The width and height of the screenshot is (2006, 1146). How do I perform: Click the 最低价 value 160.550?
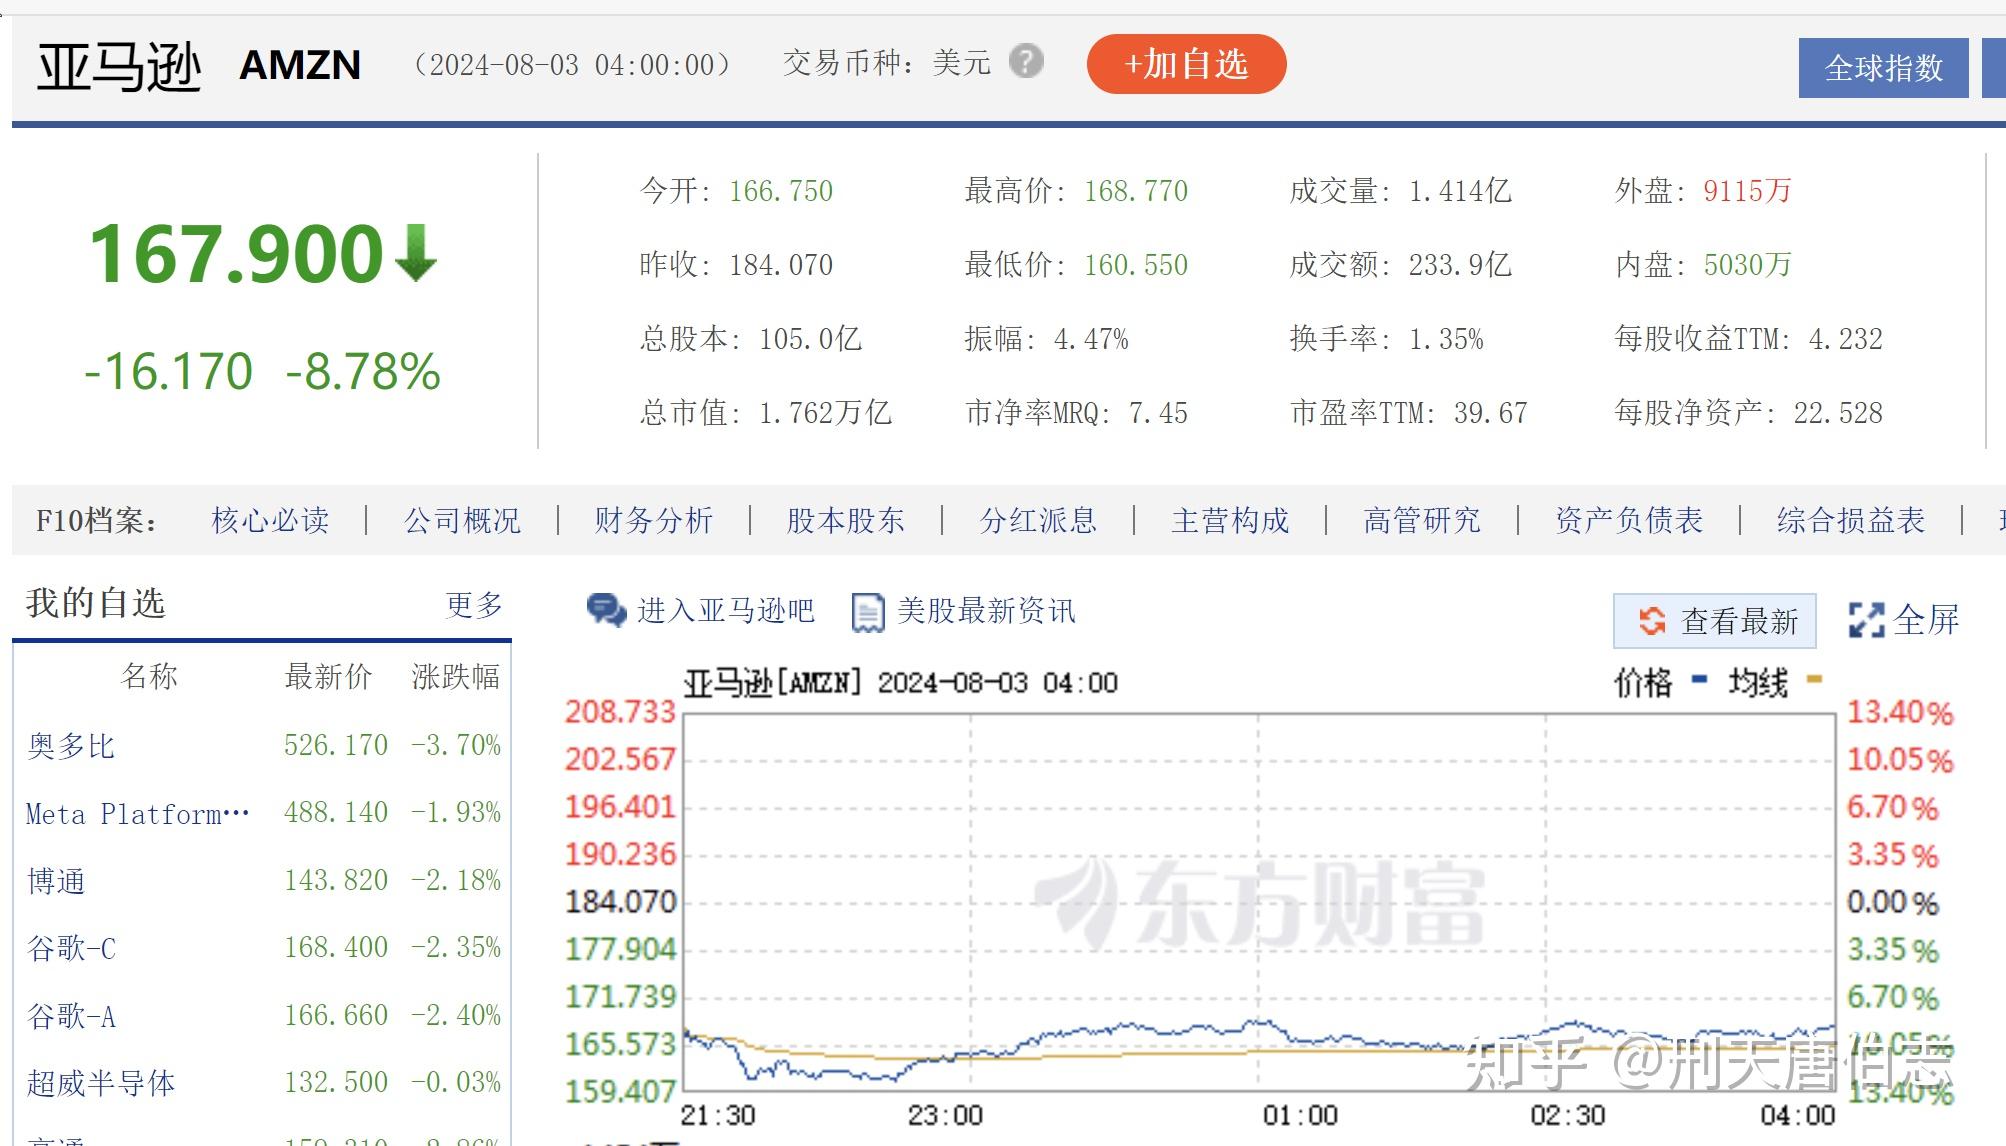point(1136,265)
